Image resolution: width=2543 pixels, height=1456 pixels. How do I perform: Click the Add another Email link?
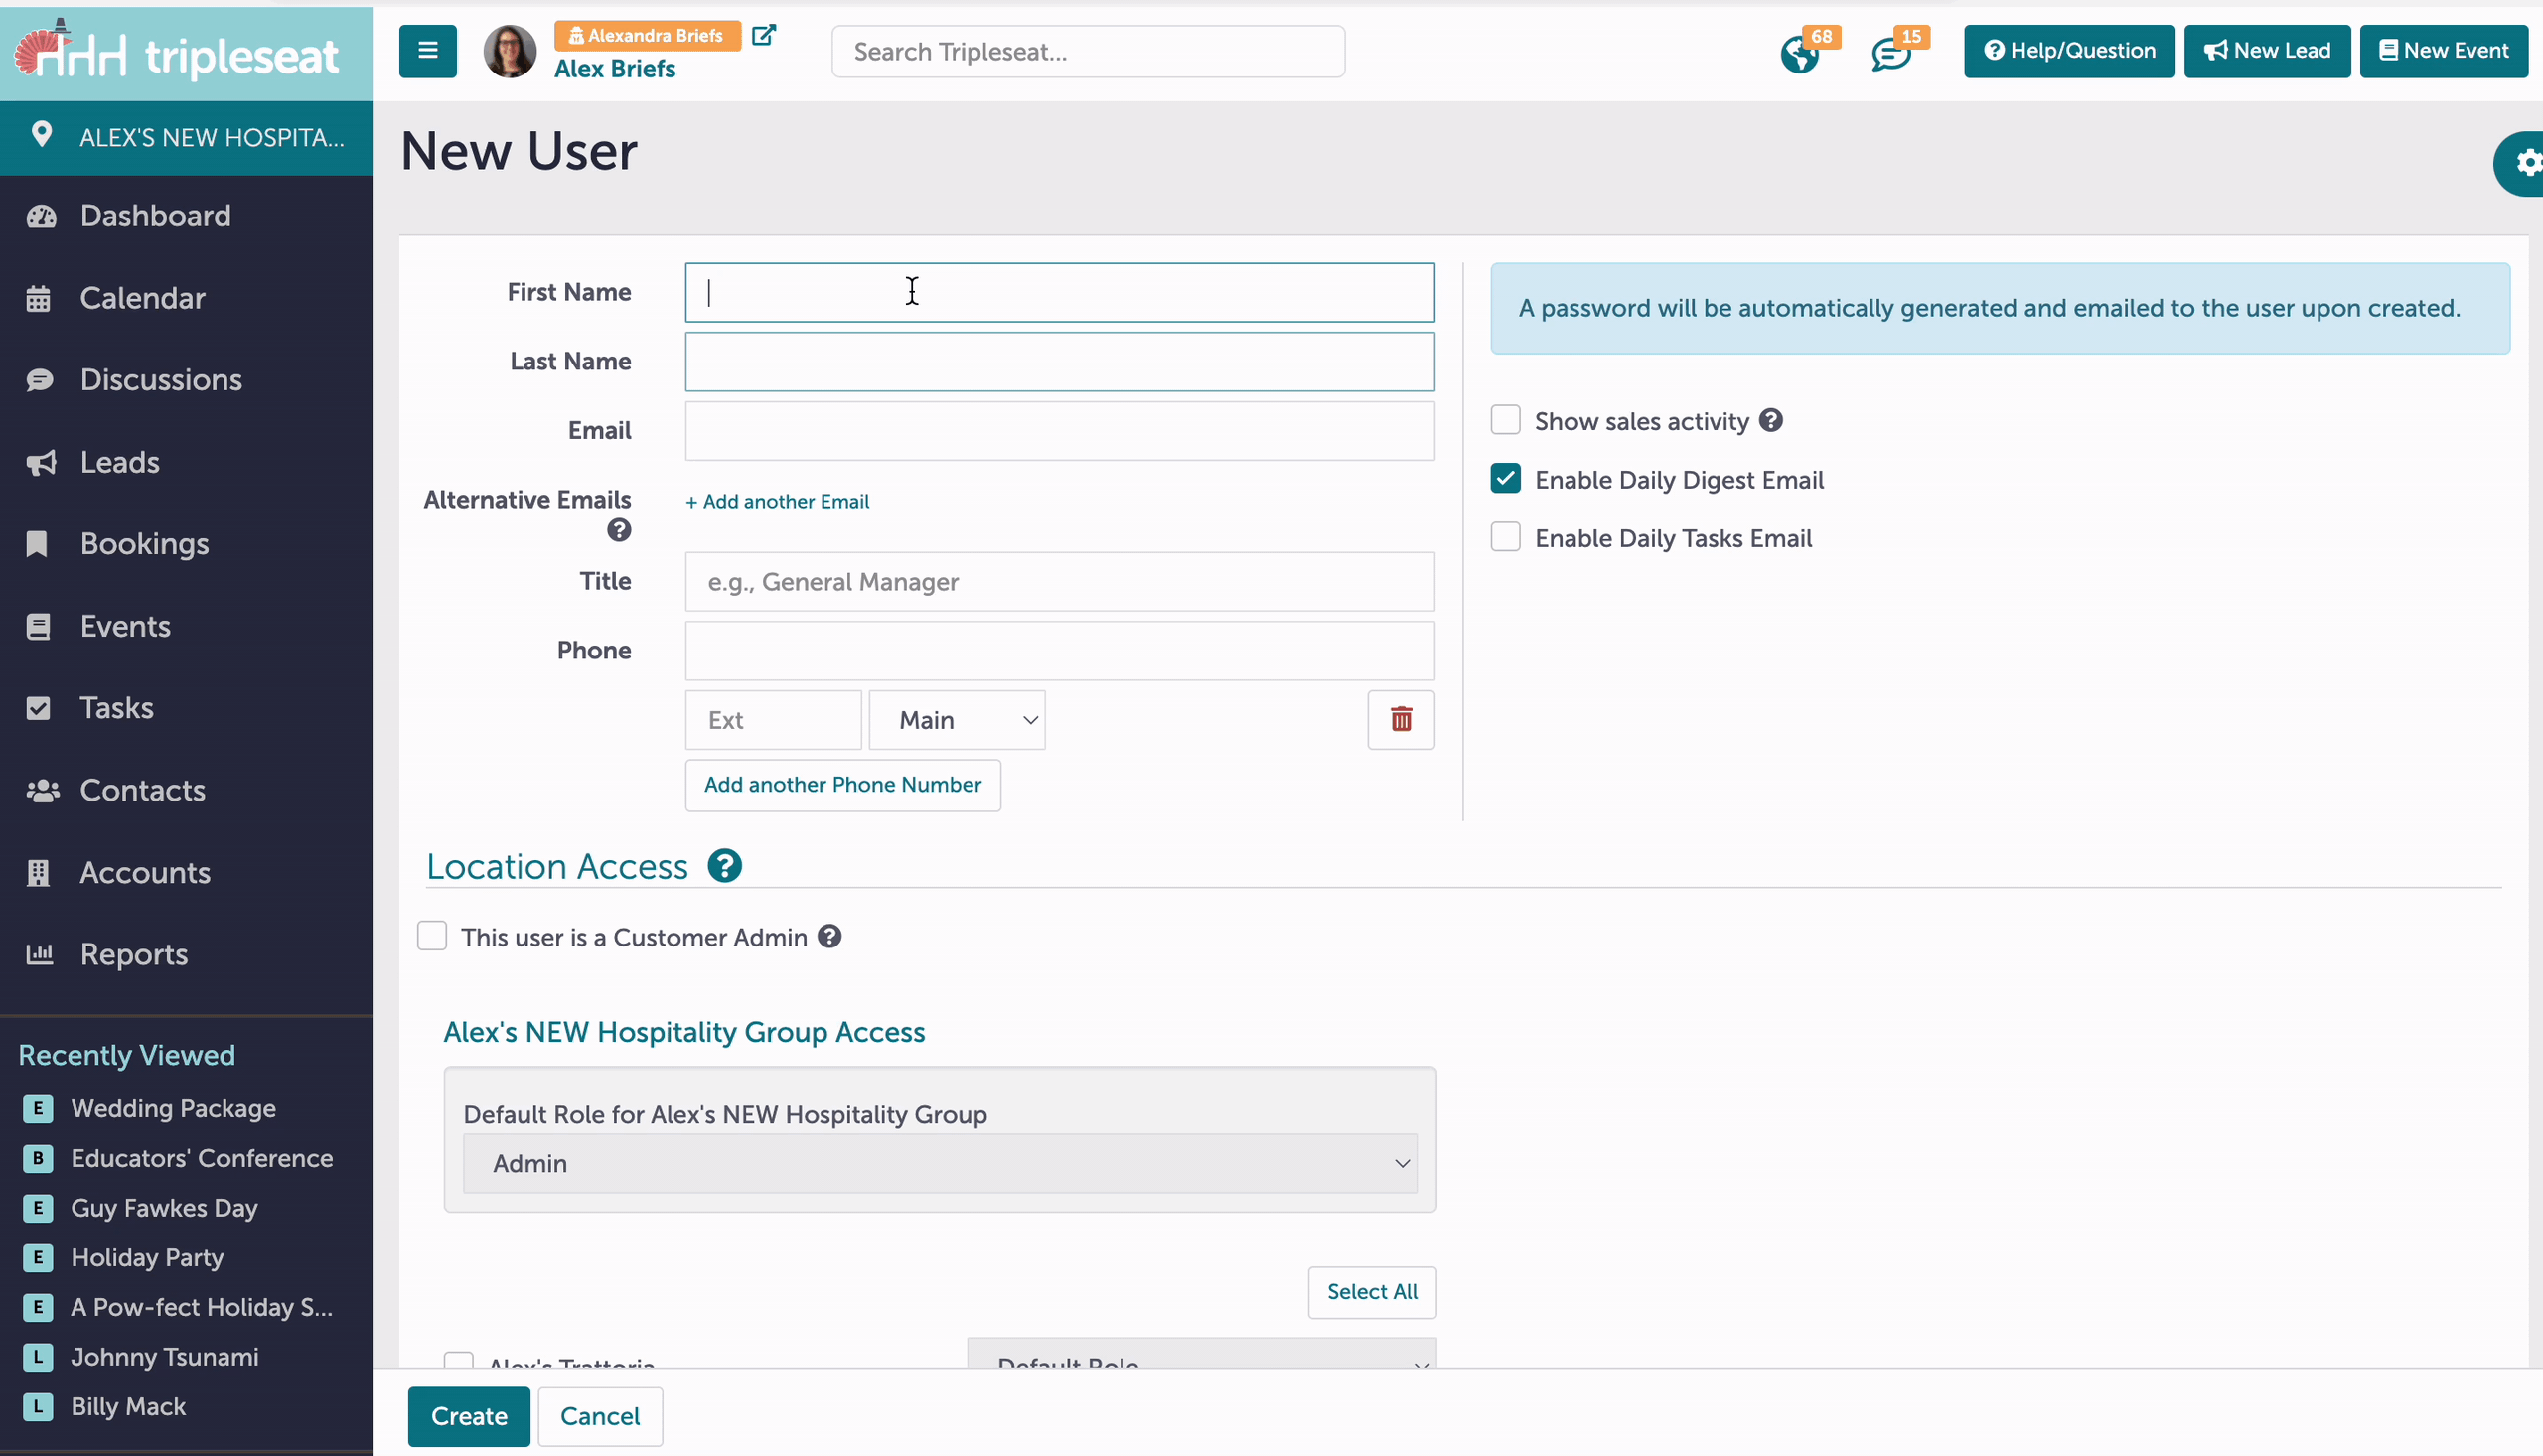[776, 501]
